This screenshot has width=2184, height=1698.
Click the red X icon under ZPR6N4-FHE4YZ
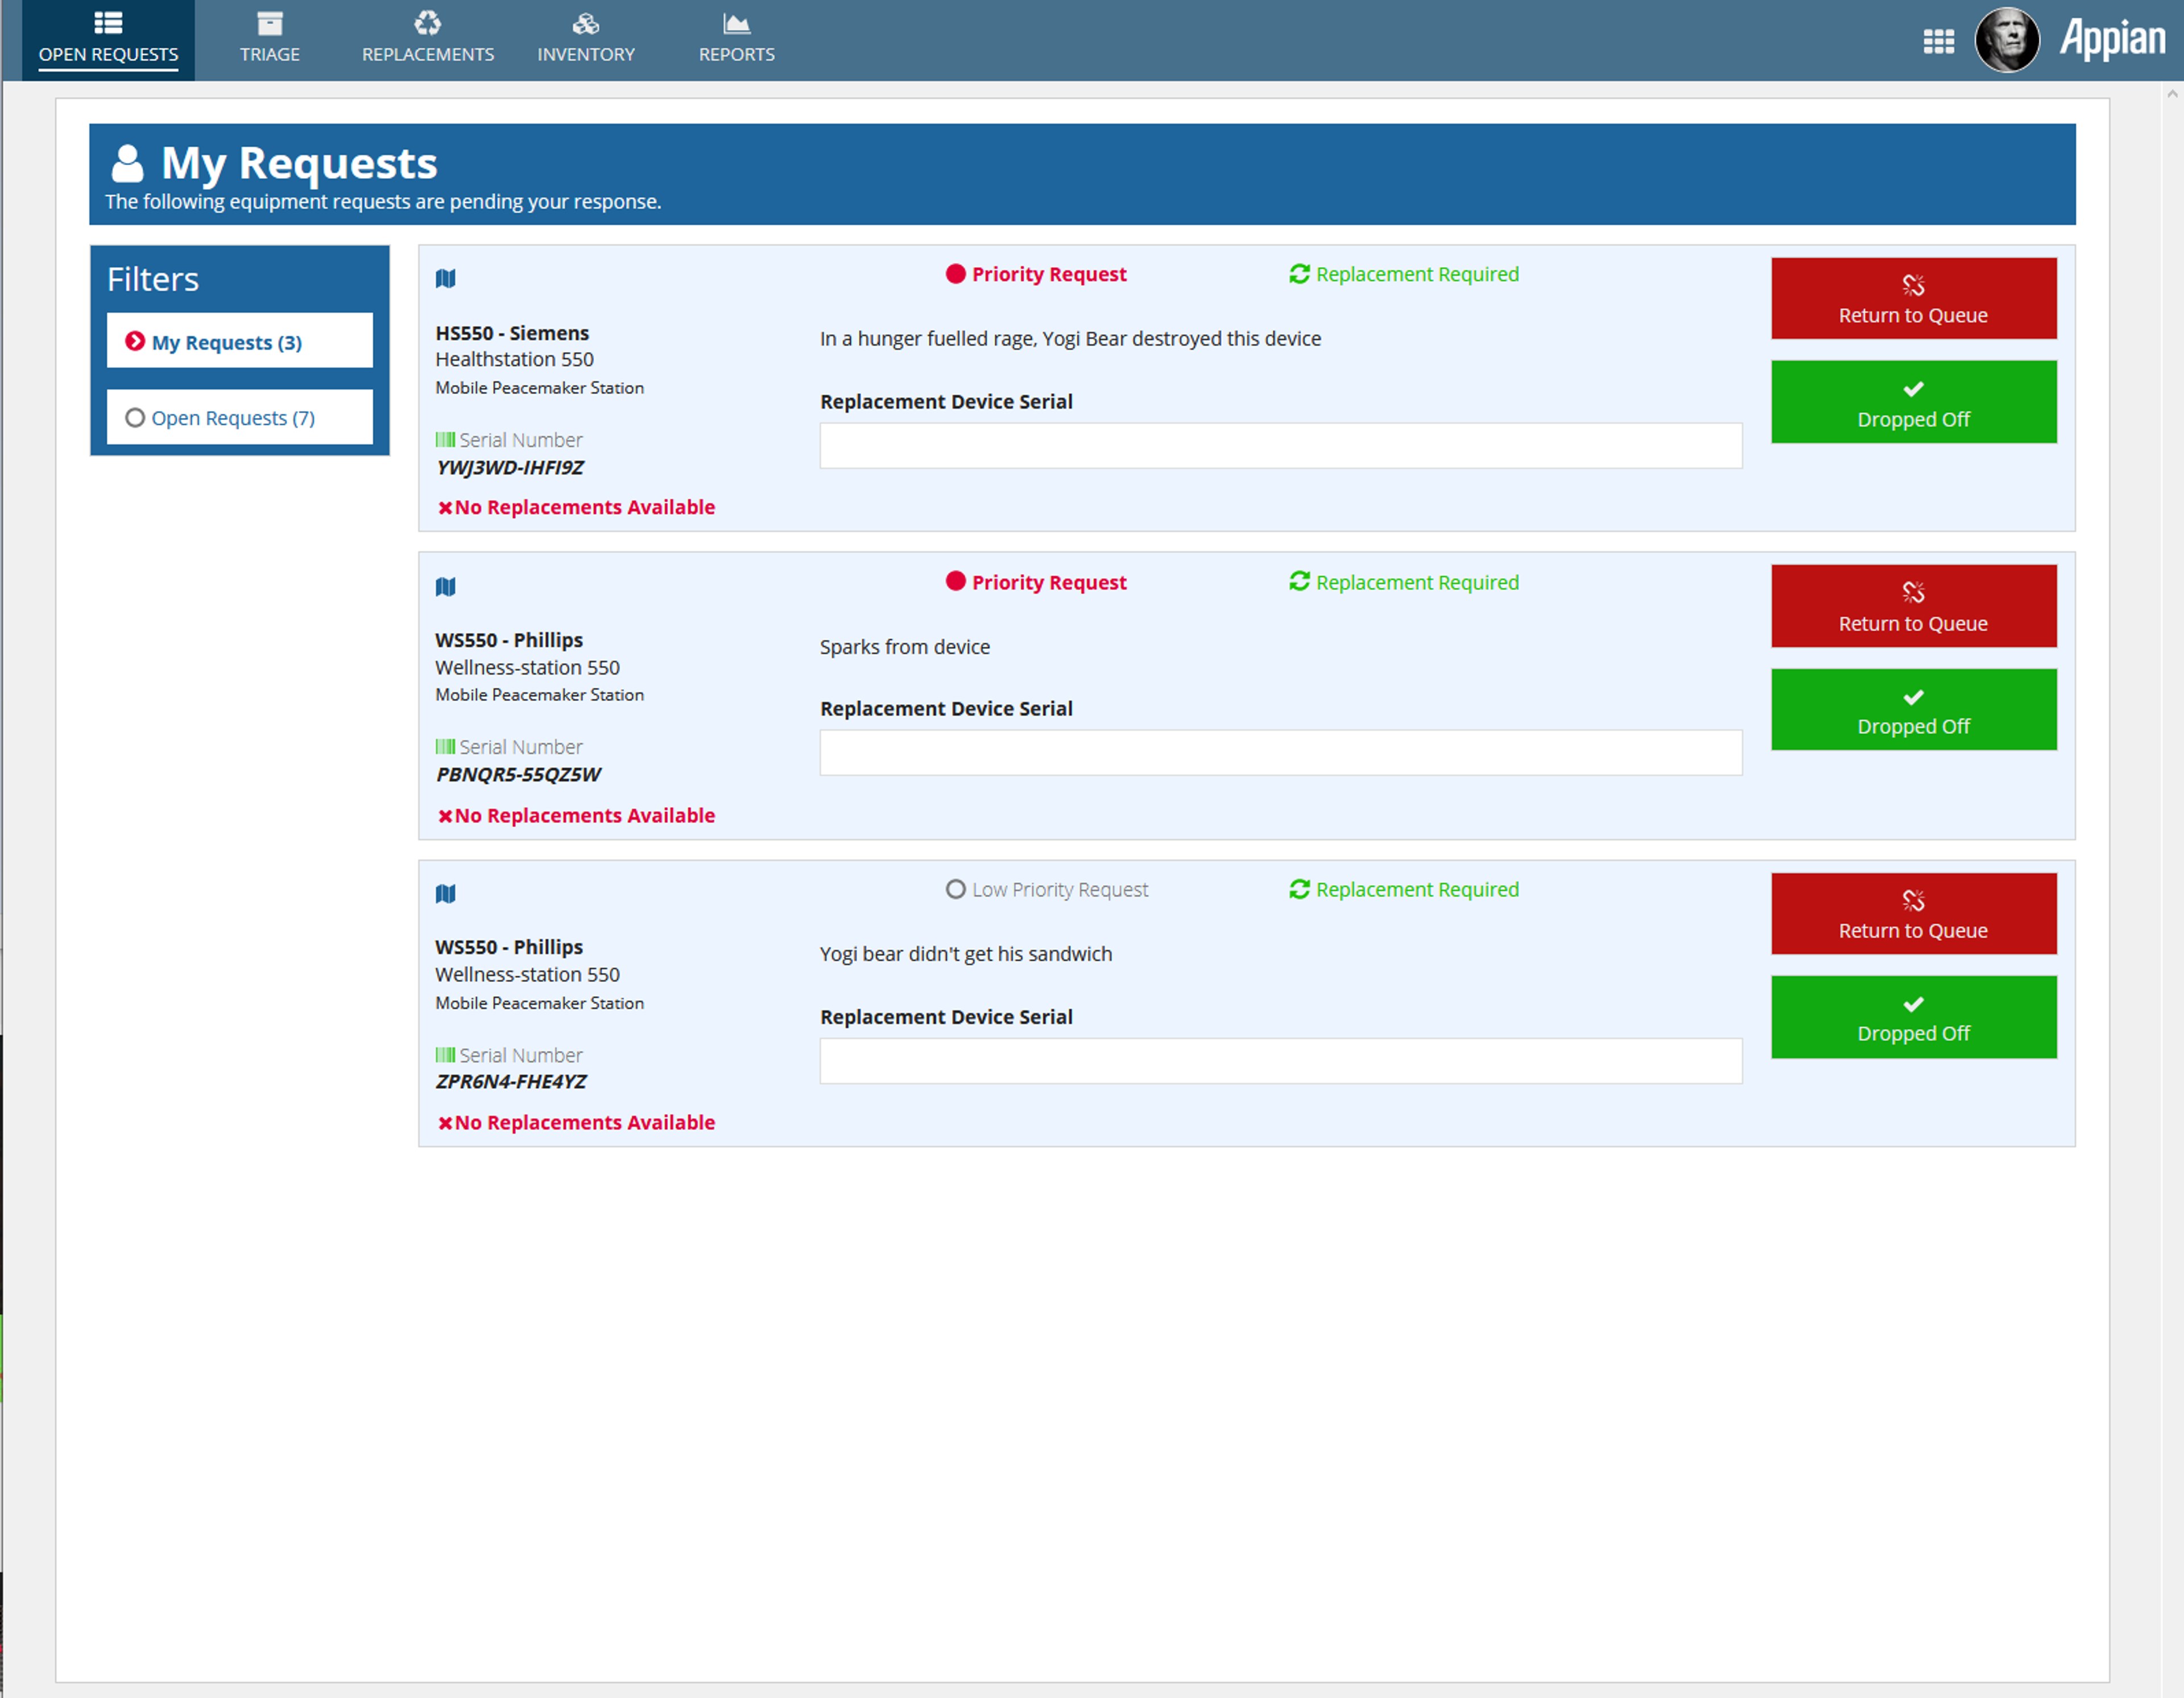coord(445,1123)
